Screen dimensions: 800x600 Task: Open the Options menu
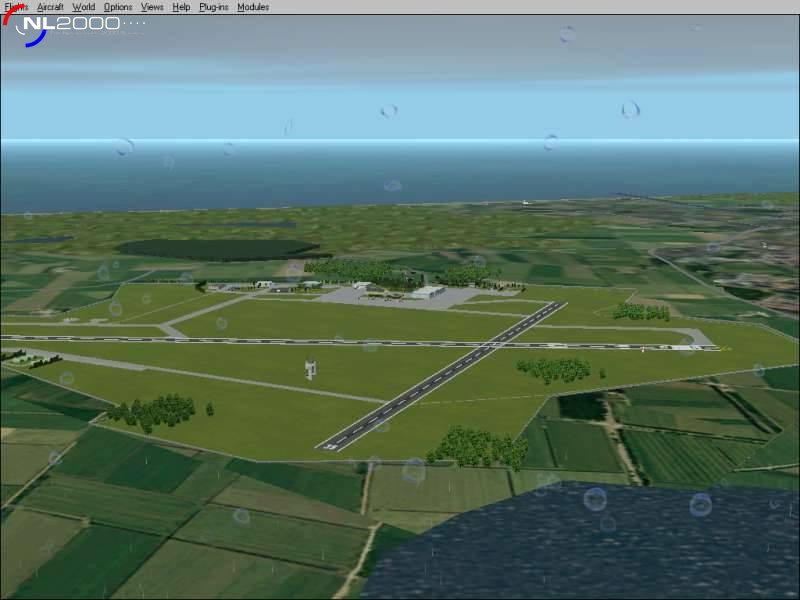point(118,7)
